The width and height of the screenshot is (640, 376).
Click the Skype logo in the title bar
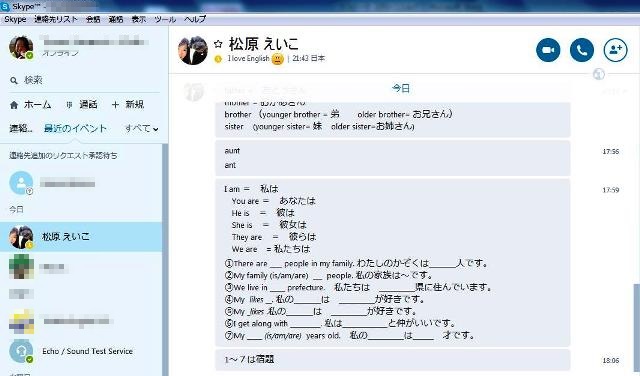click(x=5, y=6)
